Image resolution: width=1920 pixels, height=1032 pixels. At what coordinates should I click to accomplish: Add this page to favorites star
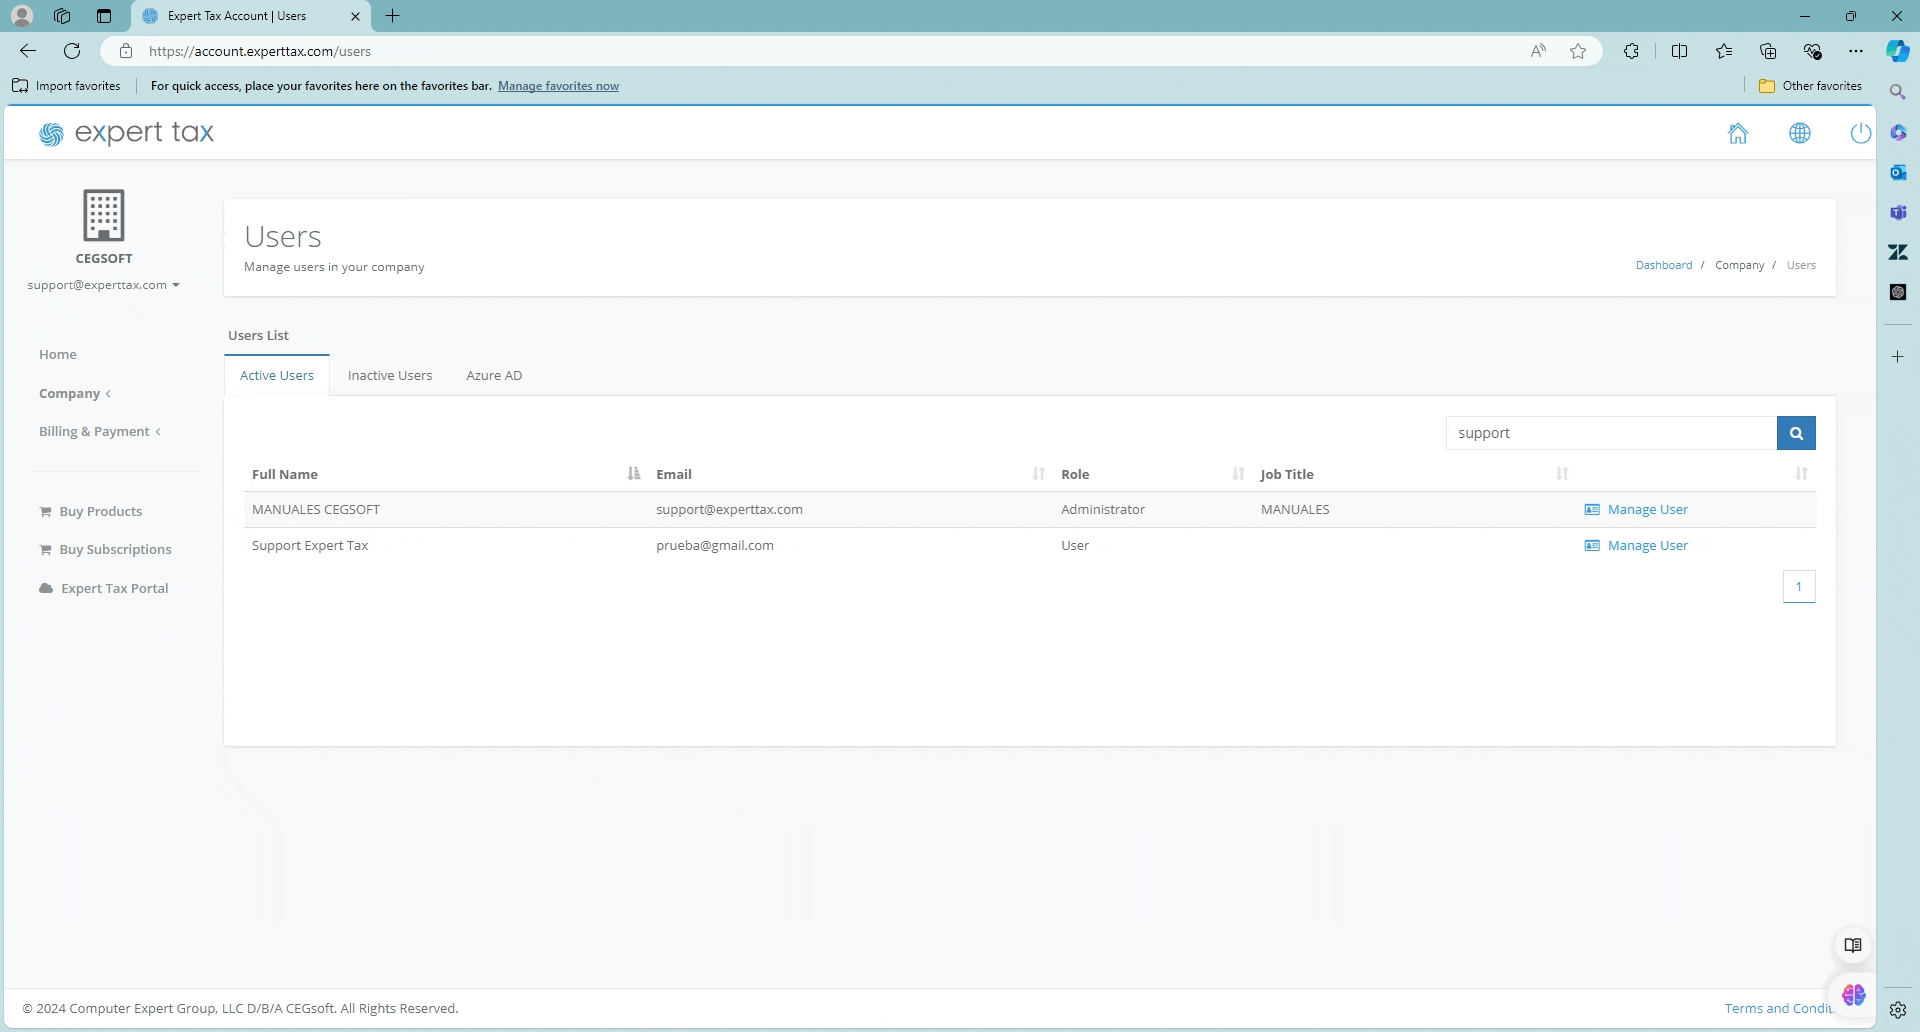pyautogui.click(x=1578, y=51)
